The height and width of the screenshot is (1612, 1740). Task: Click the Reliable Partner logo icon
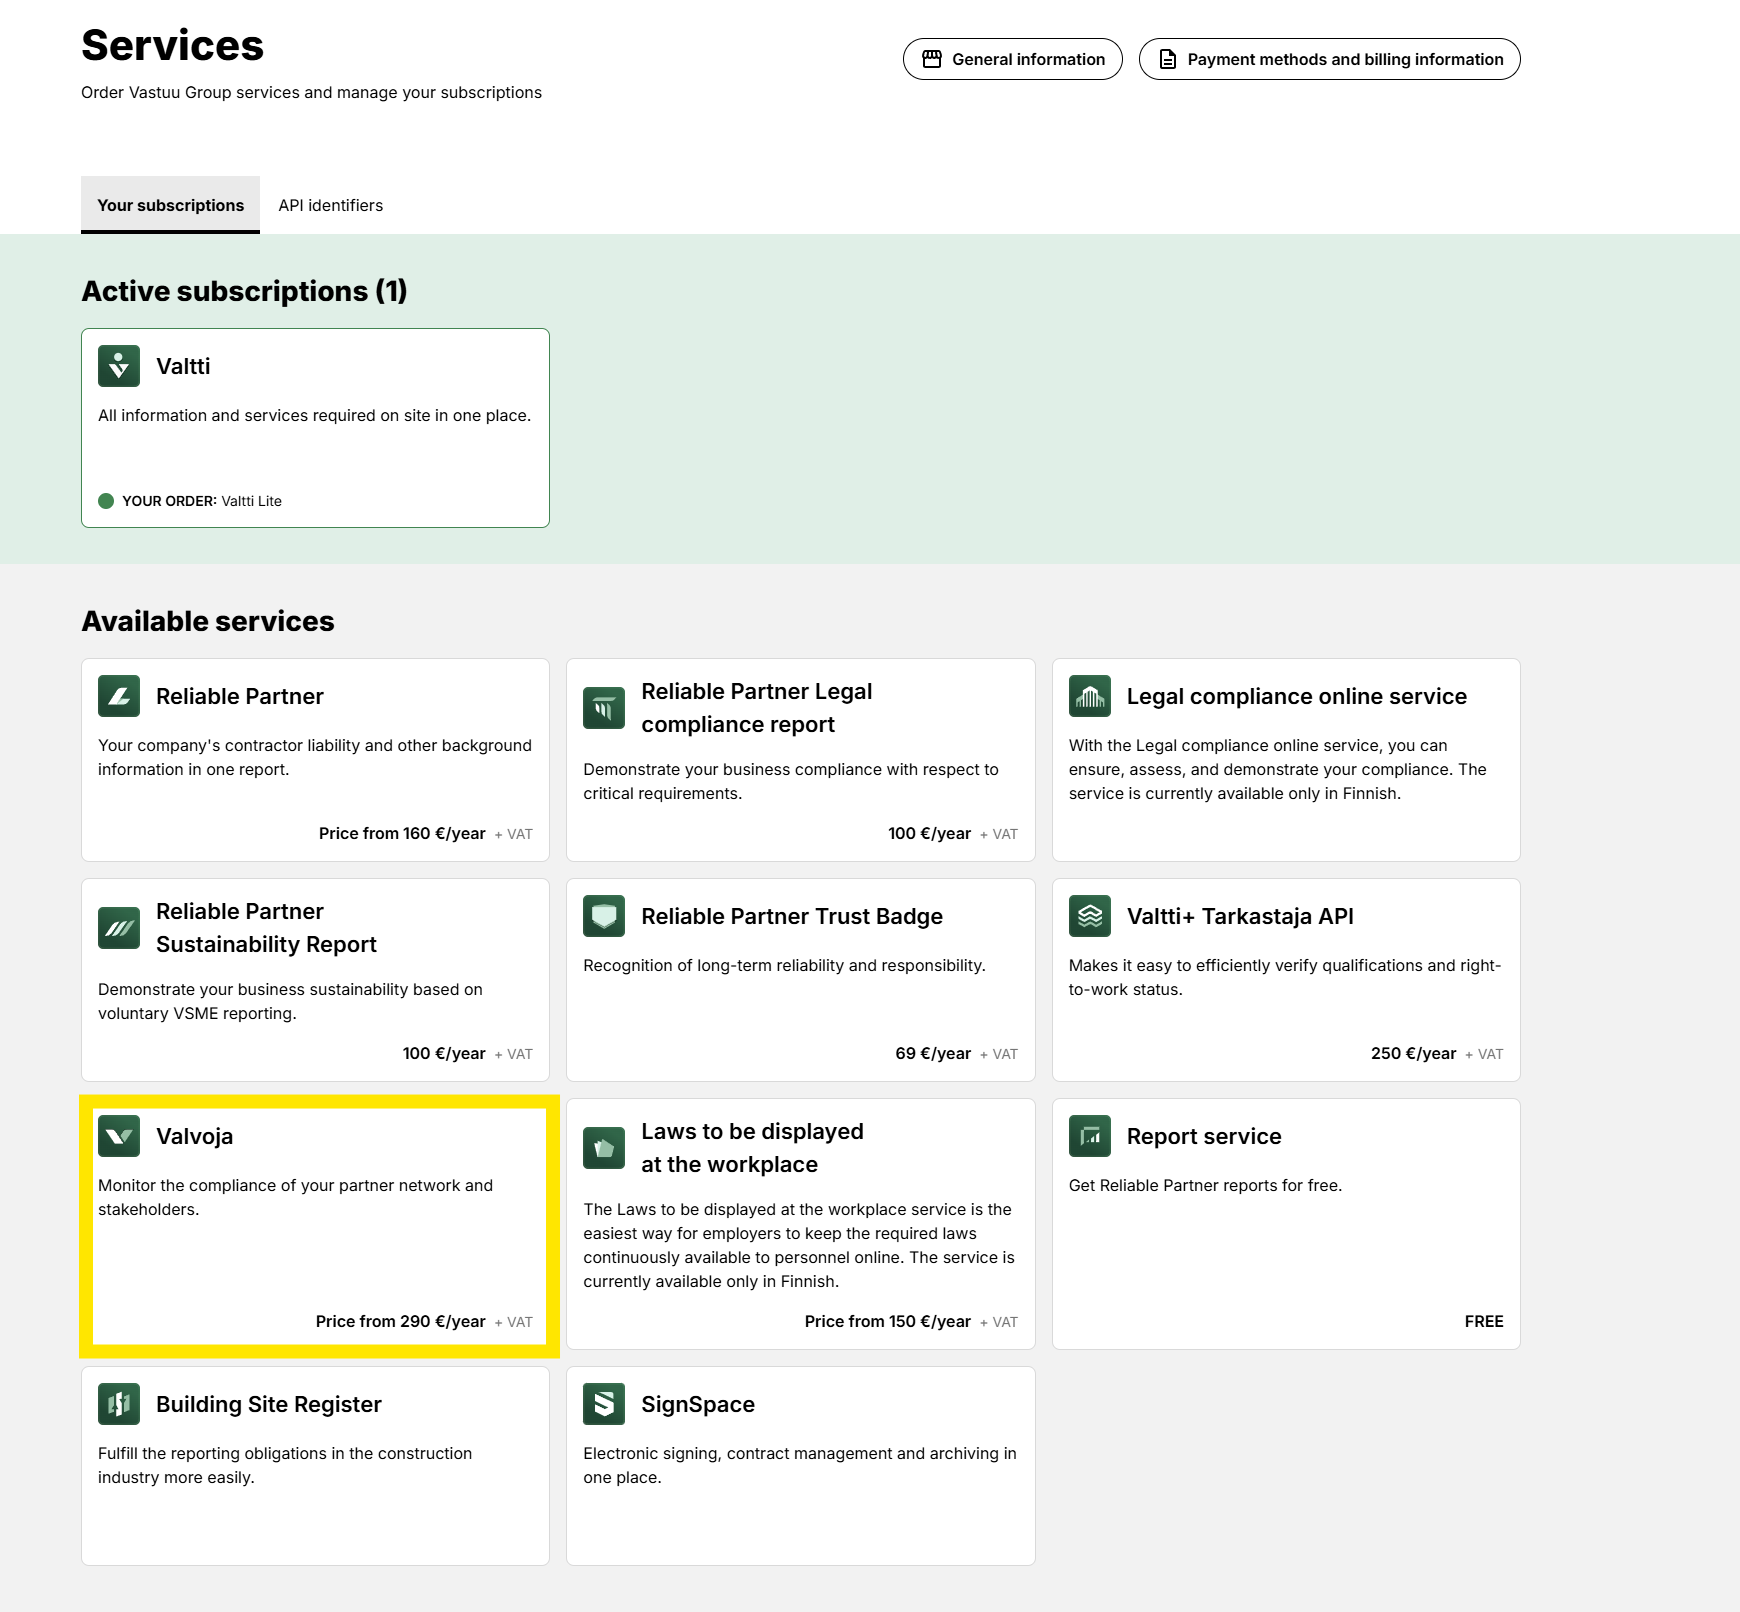(119, 696)
